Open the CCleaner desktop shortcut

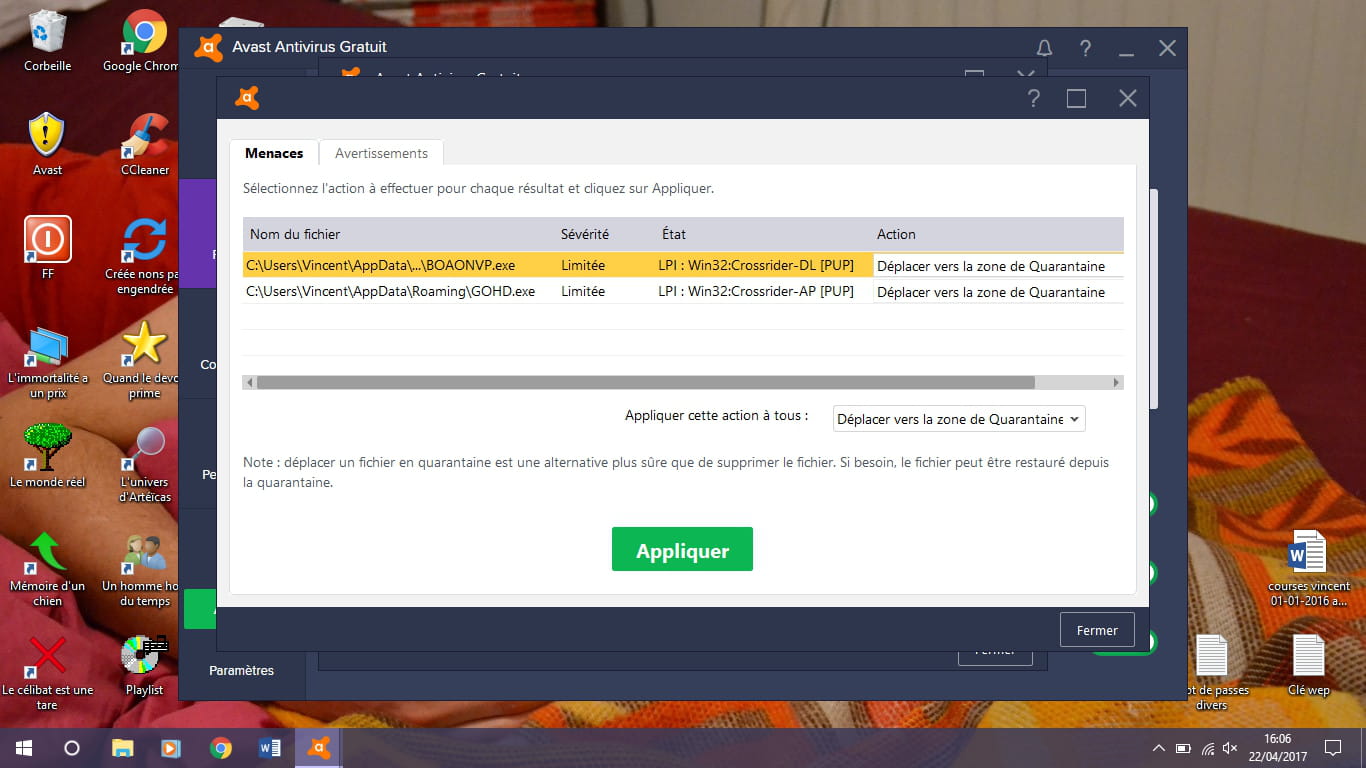pos(145,144)
